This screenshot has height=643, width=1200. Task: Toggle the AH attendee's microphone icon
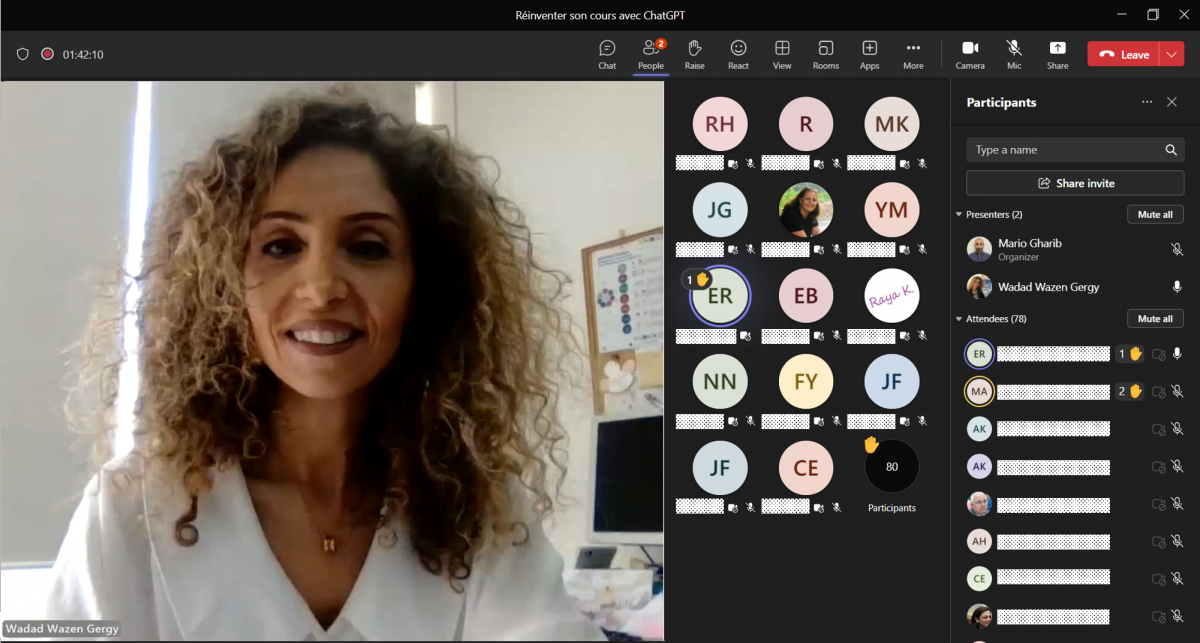tap(1177, 541)
